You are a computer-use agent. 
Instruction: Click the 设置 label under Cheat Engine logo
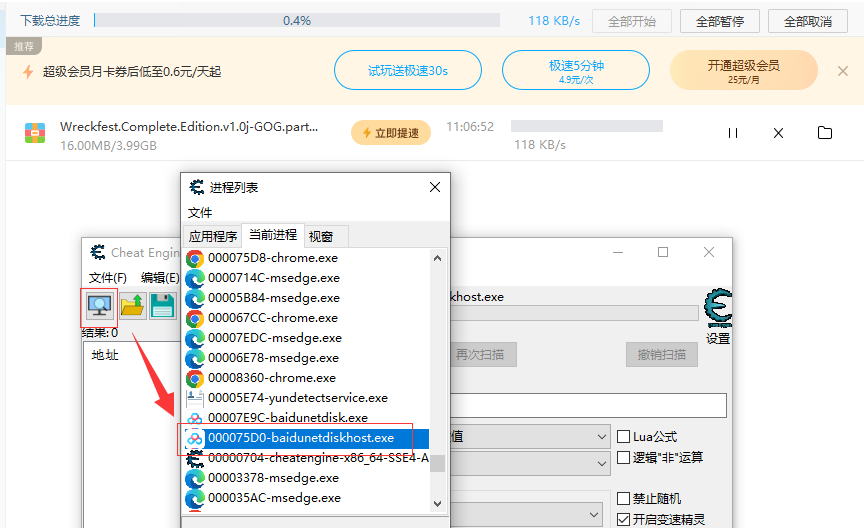pos(718,338)
